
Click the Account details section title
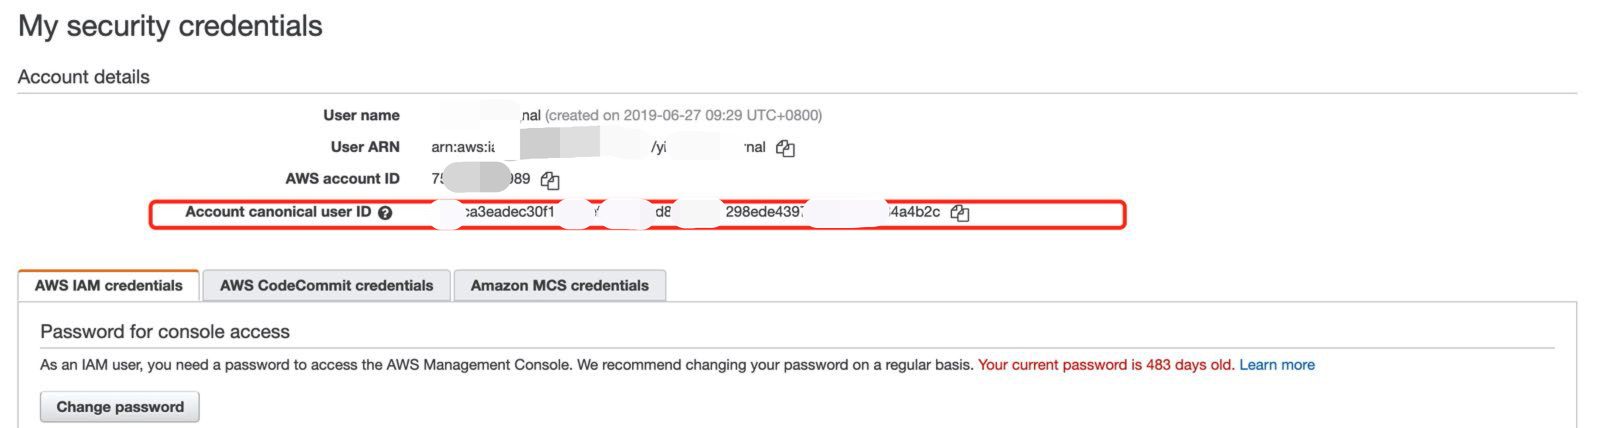tap(84, 77)
